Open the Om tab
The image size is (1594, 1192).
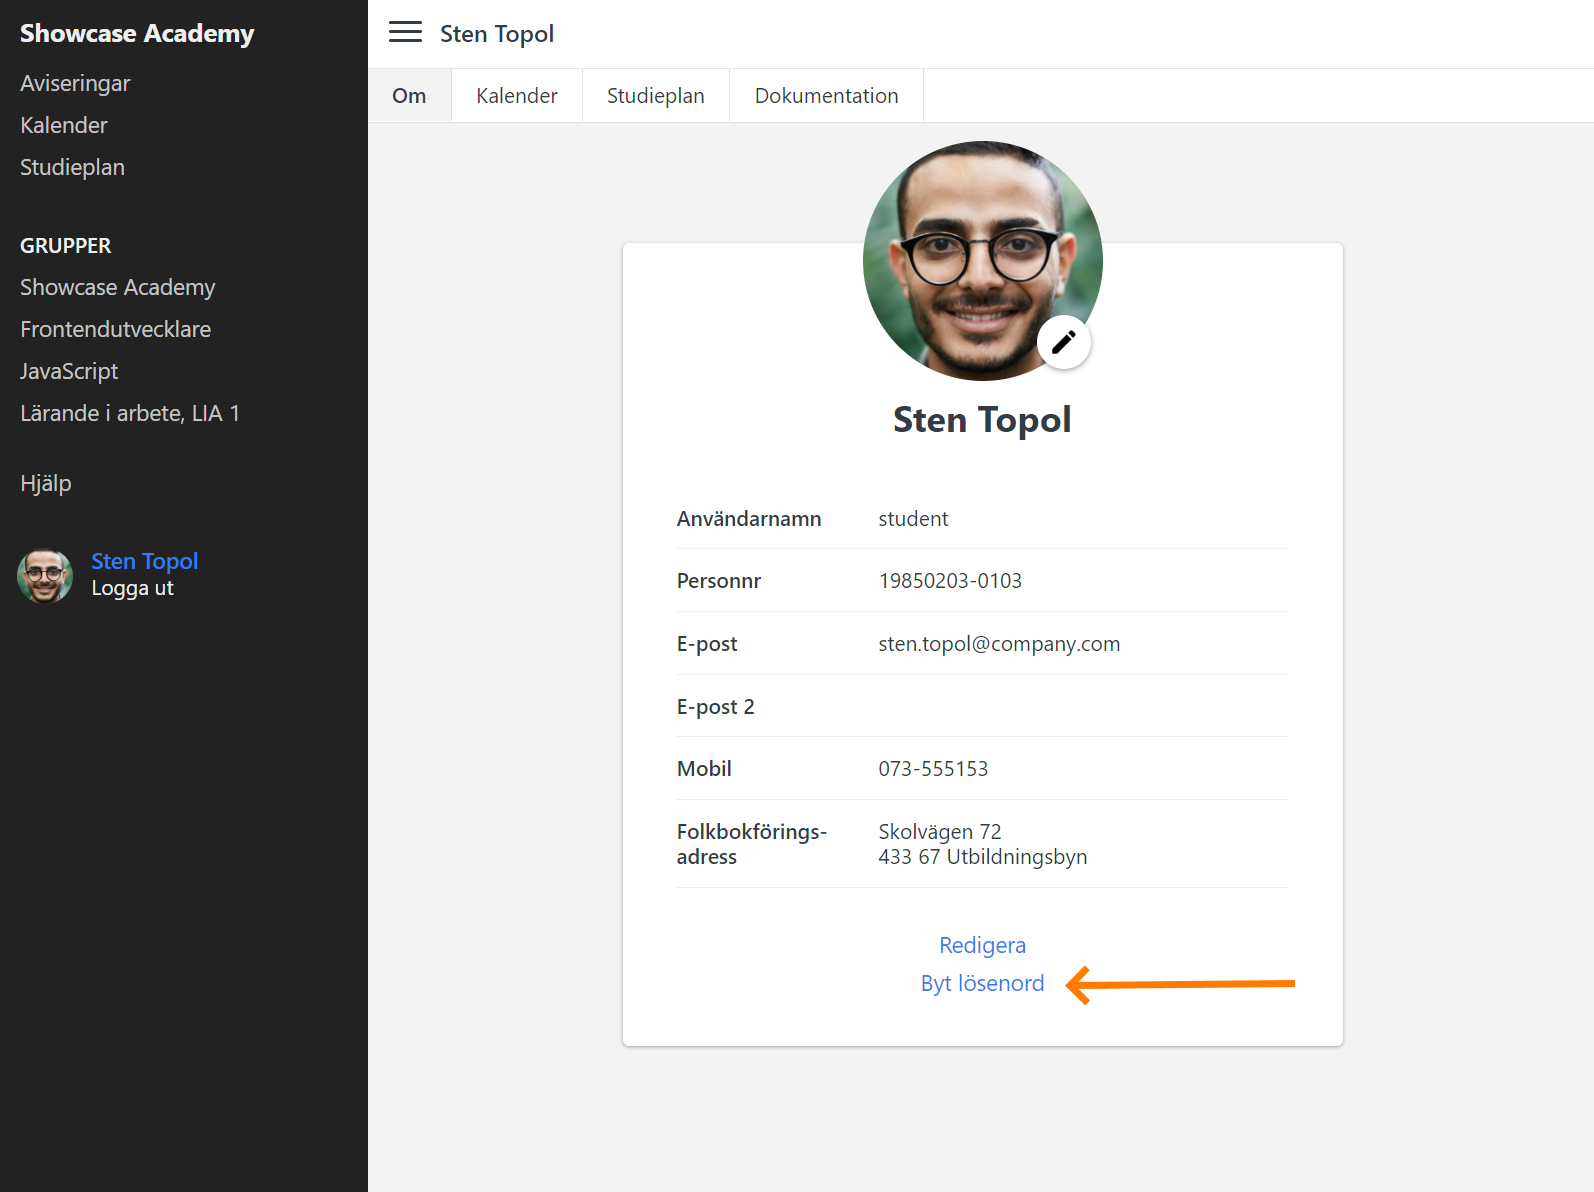coord(409,96)
